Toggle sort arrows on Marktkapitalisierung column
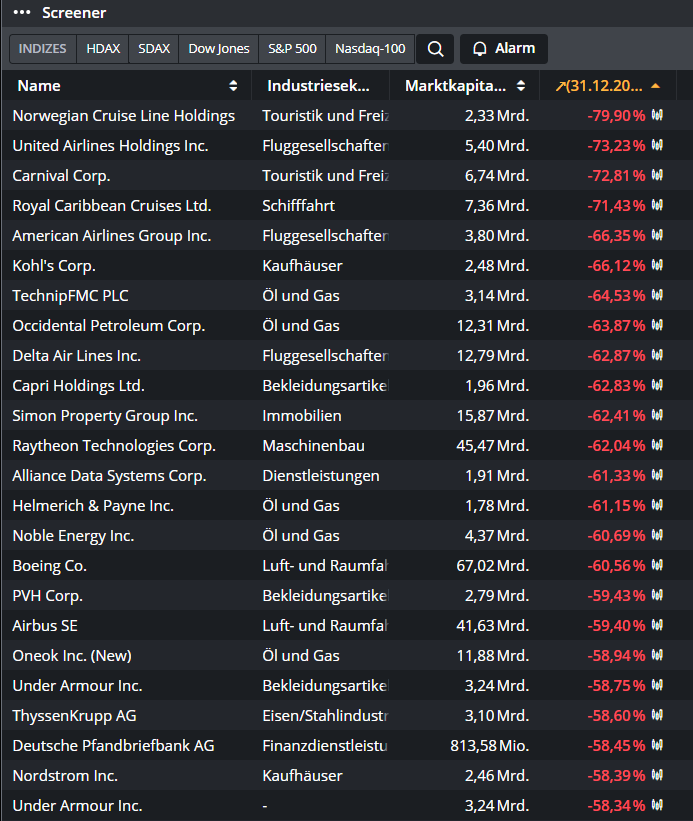 coord(520,86)
